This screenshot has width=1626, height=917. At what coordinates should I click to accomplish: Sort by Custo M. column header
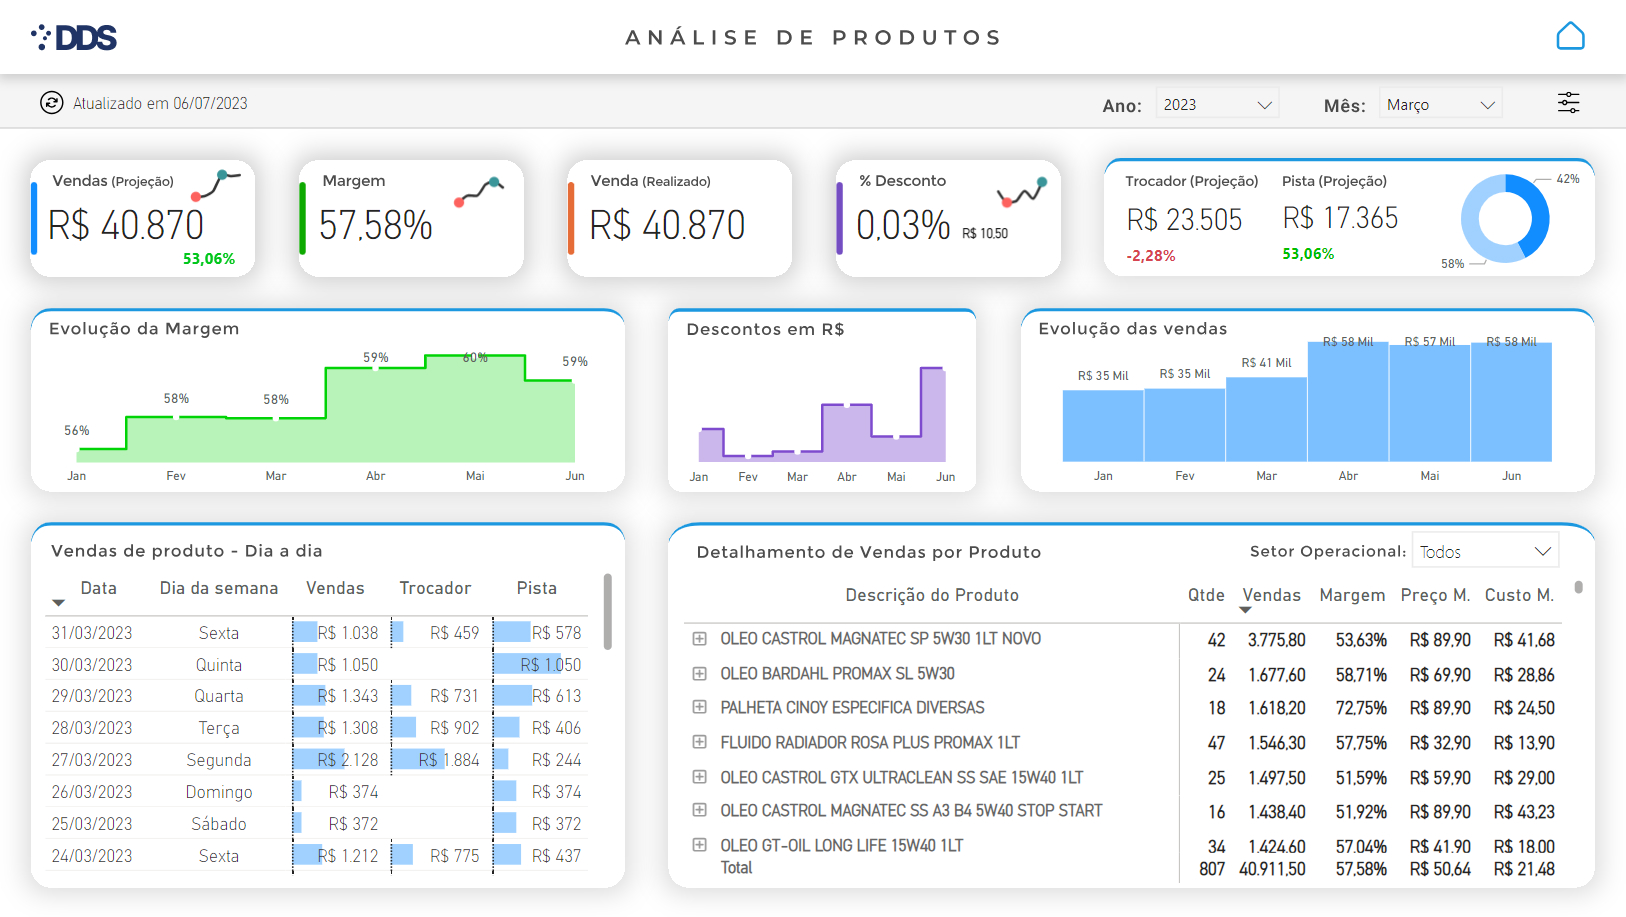coord(1519,595)
